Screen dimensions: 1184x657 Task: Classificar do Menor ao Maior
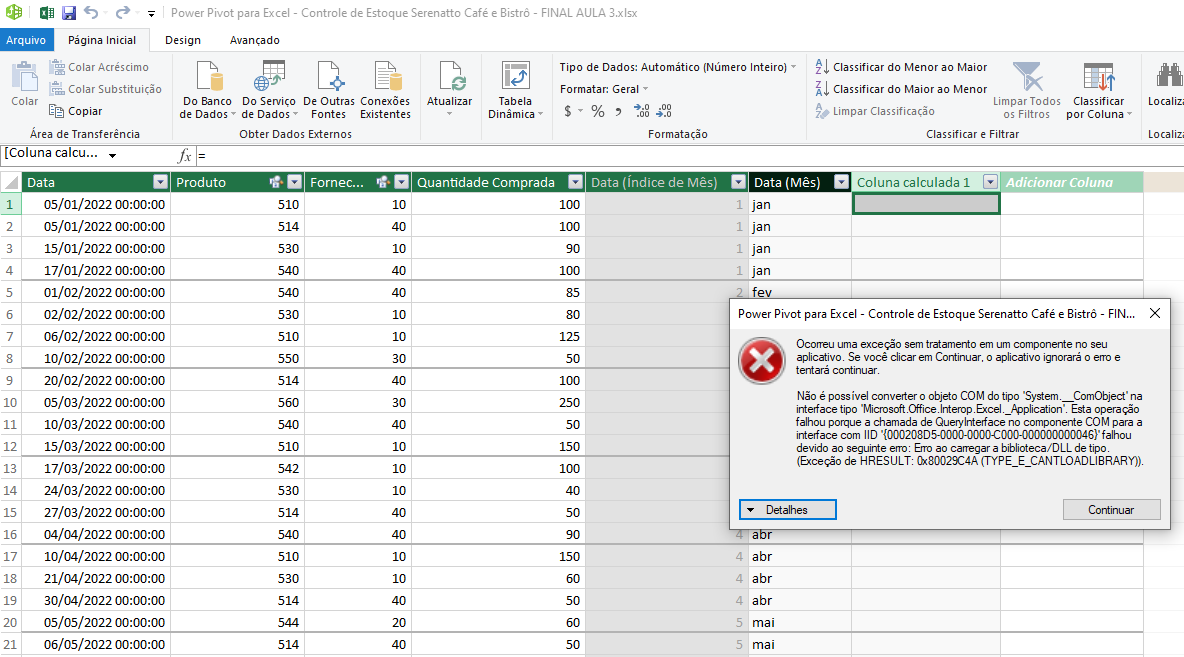pyautogui.click(x=901, y=67)
